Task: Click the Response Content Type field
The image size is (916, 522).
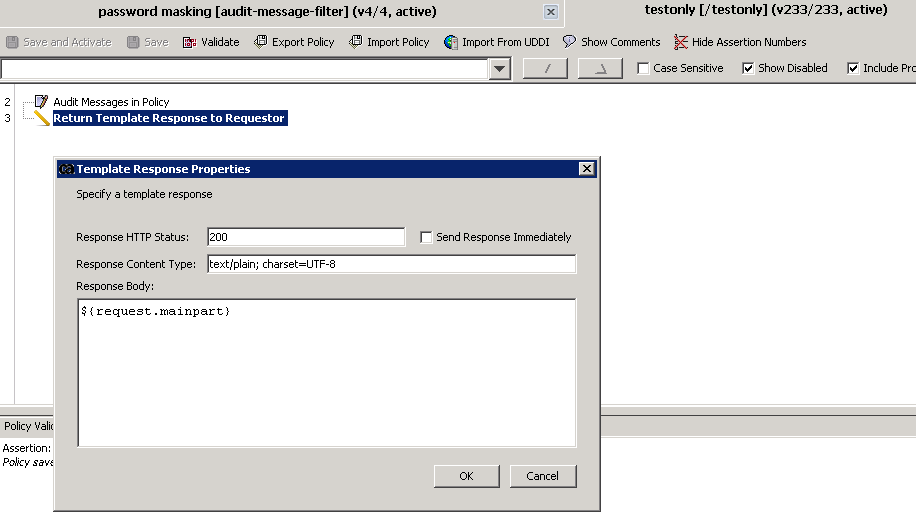Action: (x=391, y=264)
